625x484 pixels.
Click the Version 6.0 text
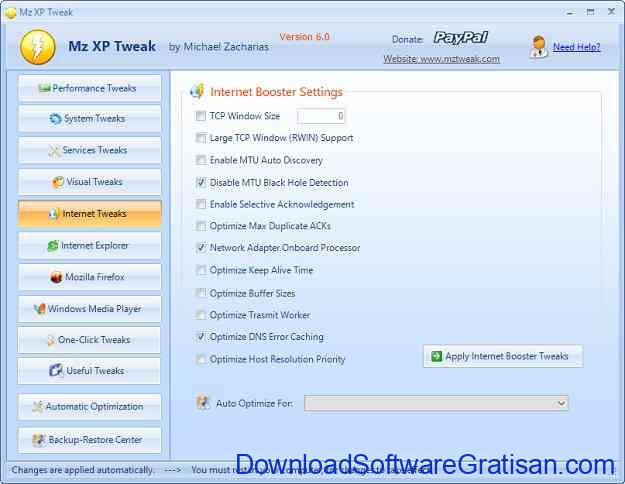(x=304, y=37)
